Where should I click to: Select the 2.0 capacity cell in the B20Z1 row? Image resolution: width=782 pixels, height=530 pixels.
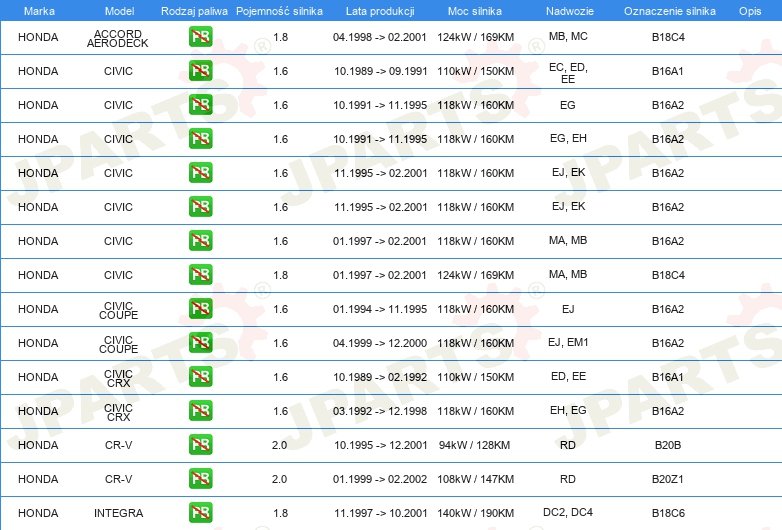tap(279, 479)
